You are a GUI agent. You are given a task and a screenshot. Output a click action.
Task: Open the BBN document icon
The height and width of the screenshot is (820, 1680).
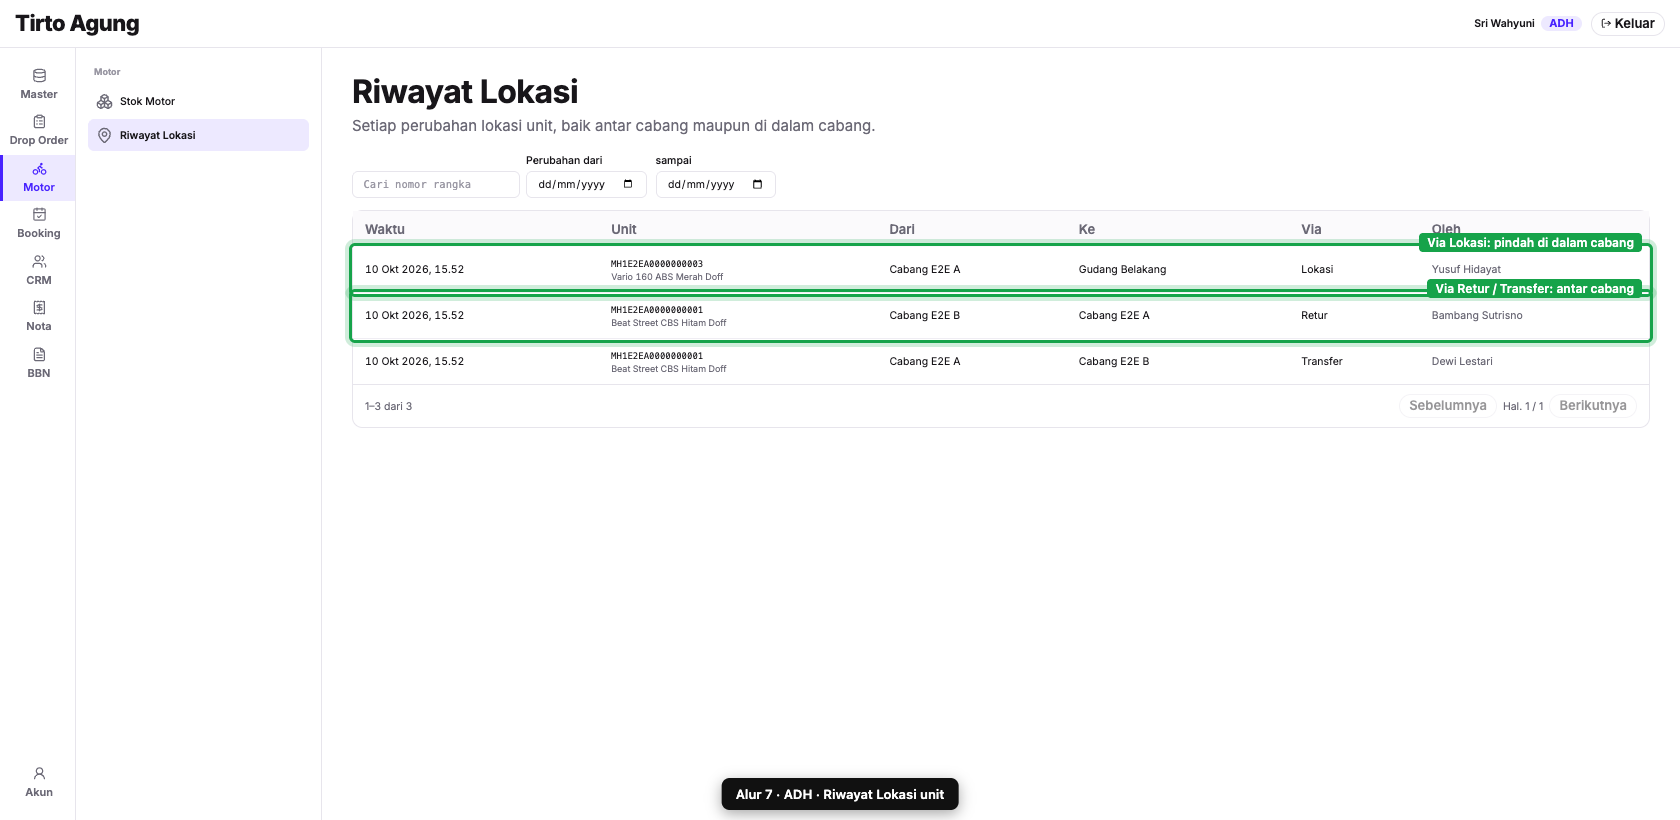[x=39, y=355]
